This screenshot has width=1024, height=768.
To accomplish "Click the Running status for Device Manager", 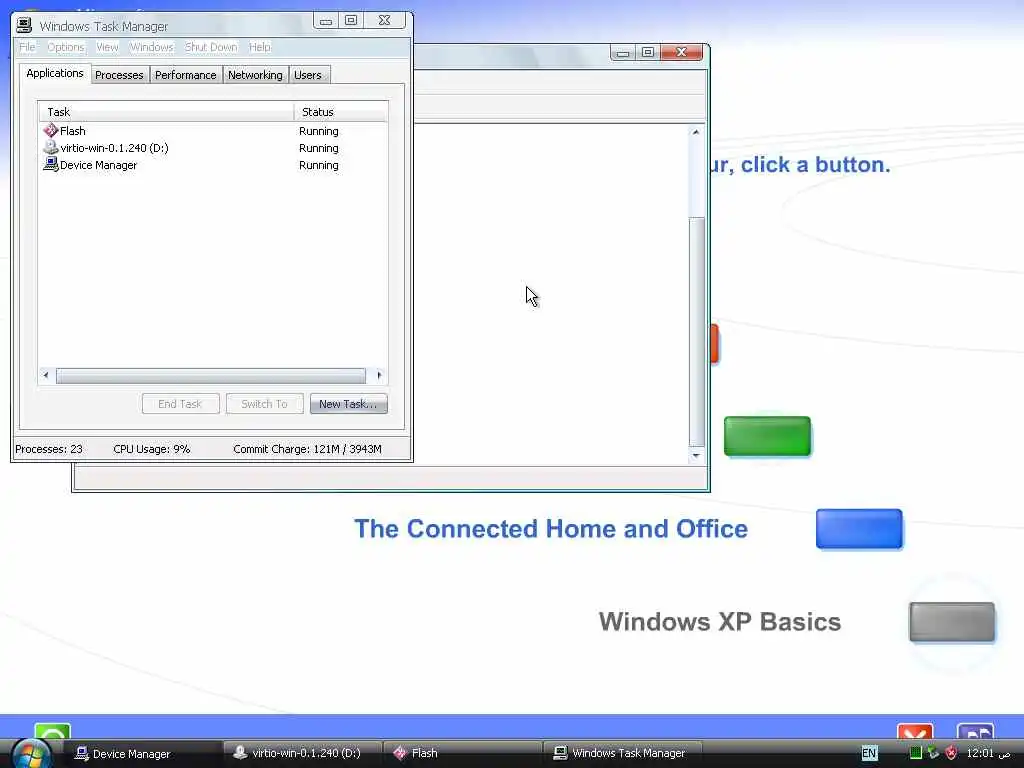I will coord(319,165).
